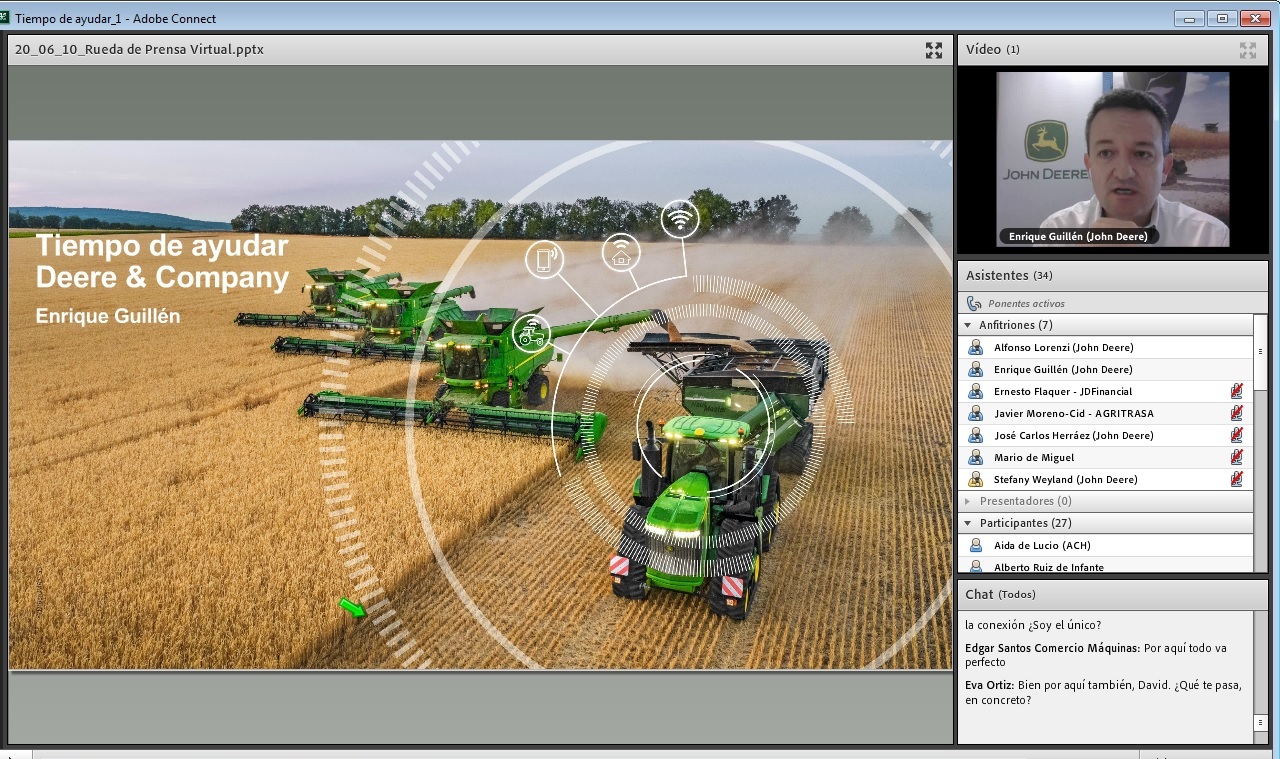
Task: Click the smartphone icon on the slide
Action: [544, 260]
